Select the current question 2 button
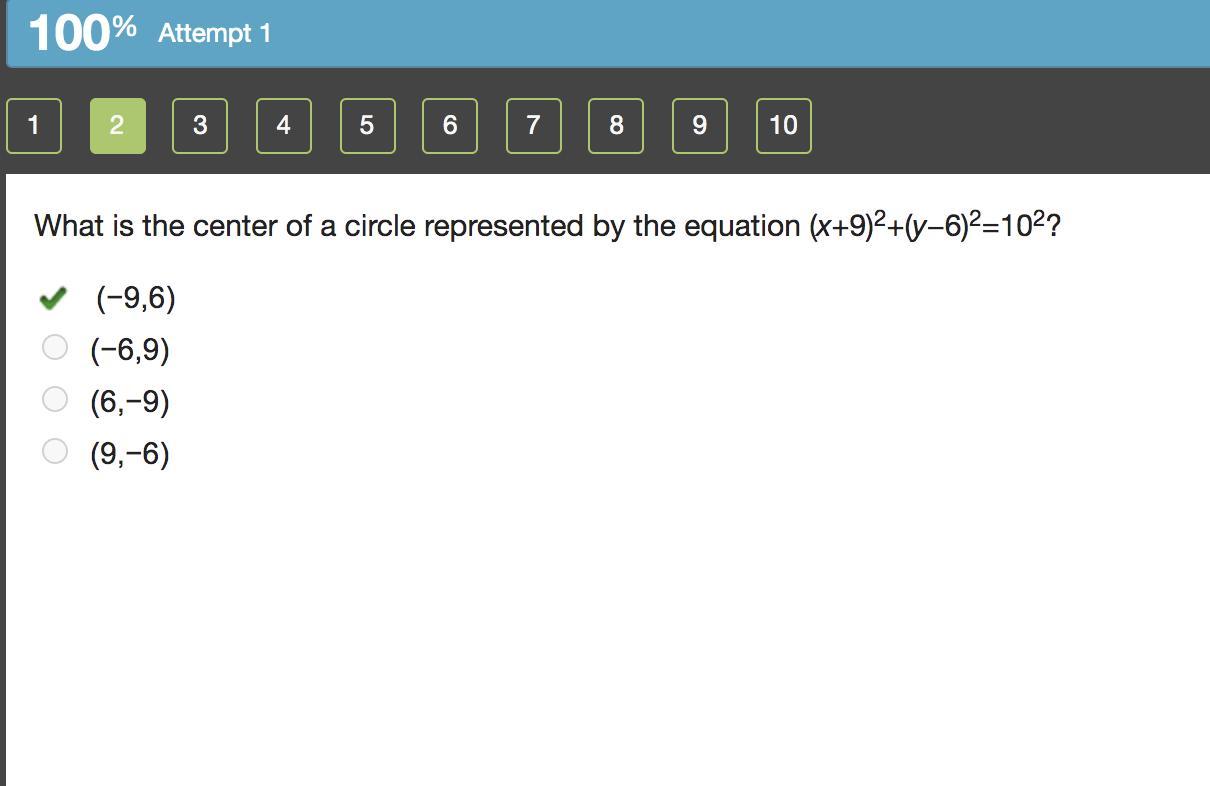This screenshot has height=786, width=1210. 118,126
